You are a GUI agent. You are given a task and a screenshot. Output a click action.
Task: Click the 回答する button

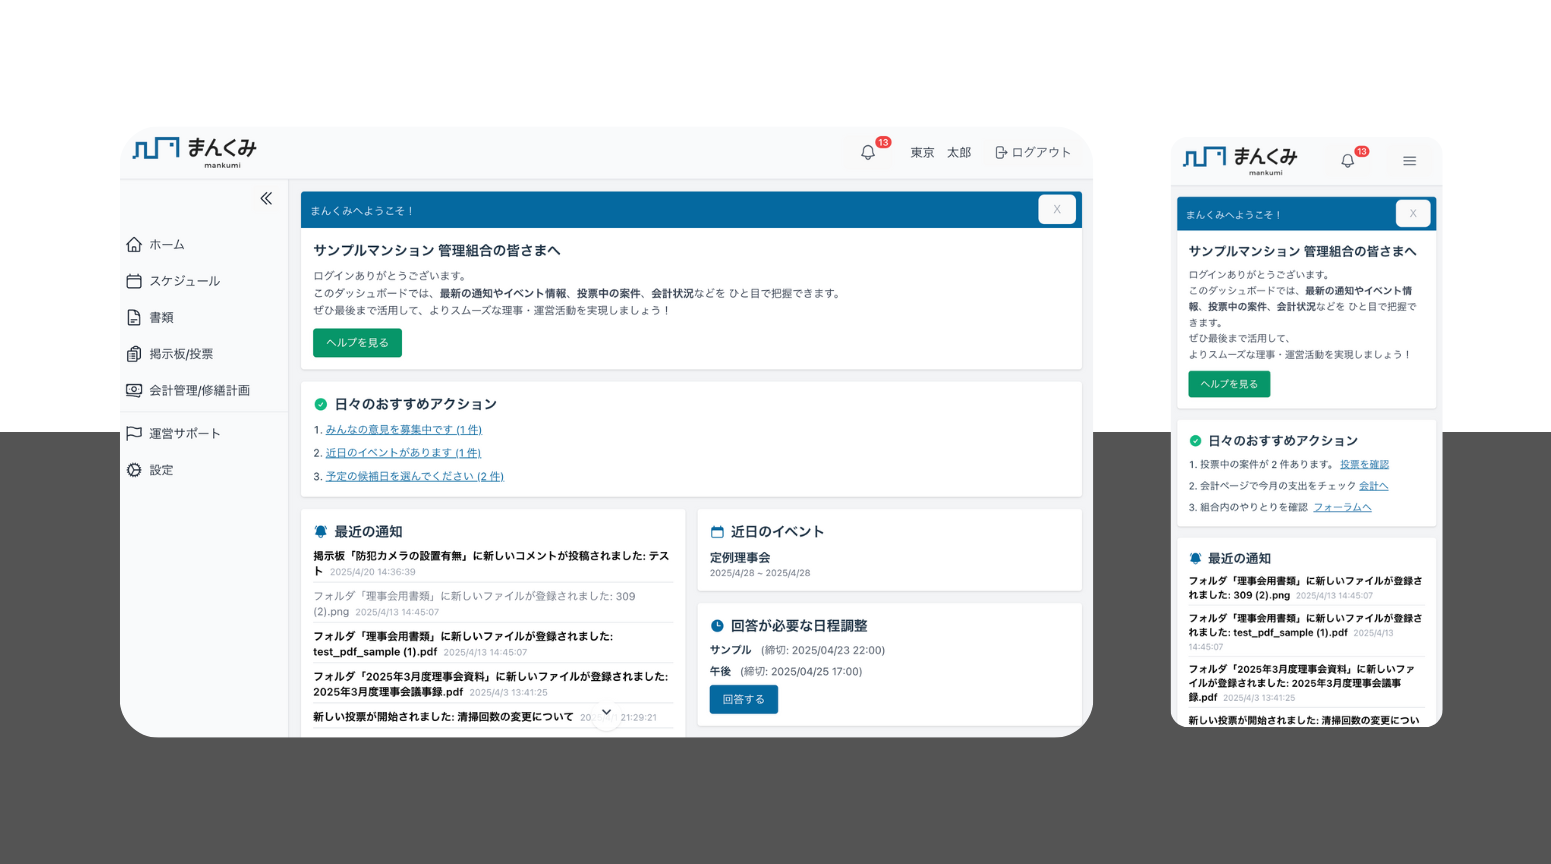click(743, 700)
